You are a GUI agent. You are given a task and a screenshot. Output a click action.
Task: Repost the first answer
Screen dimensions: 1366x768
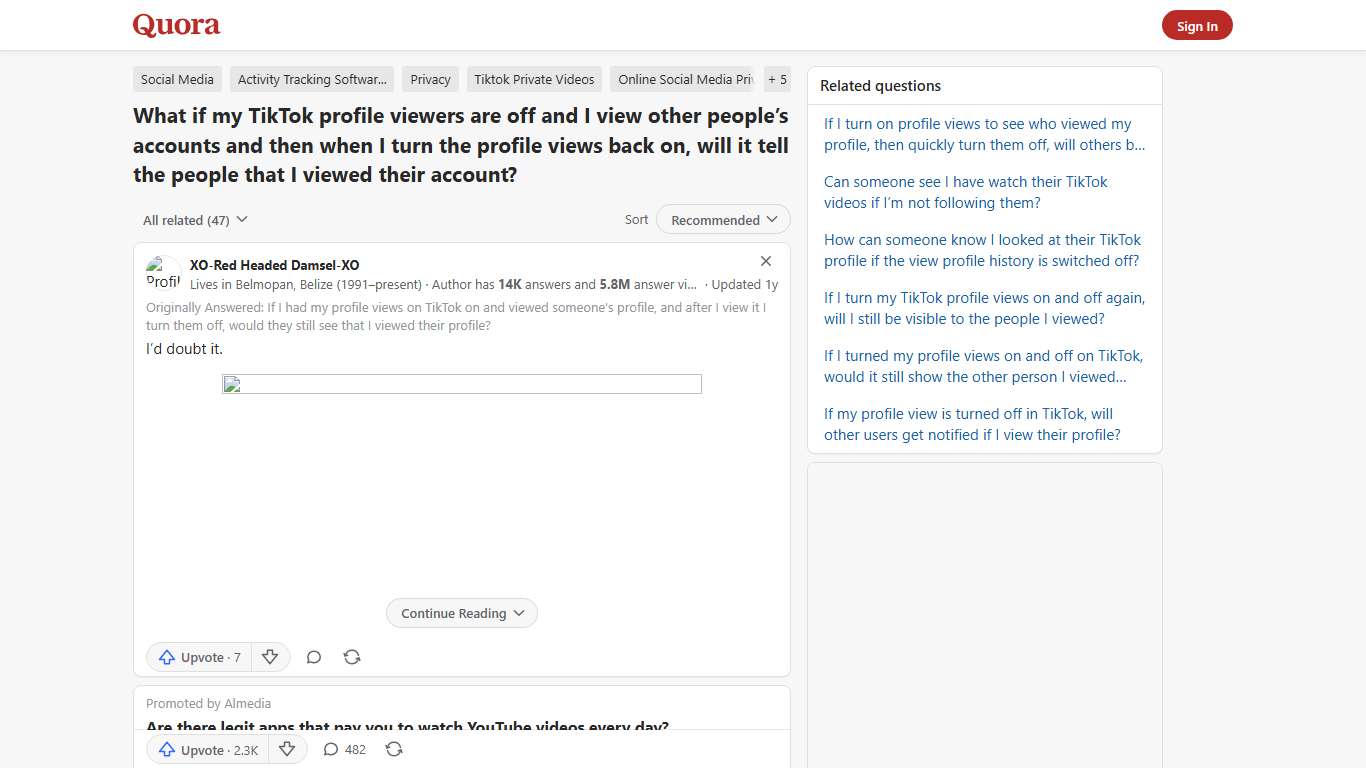(351, 657)
